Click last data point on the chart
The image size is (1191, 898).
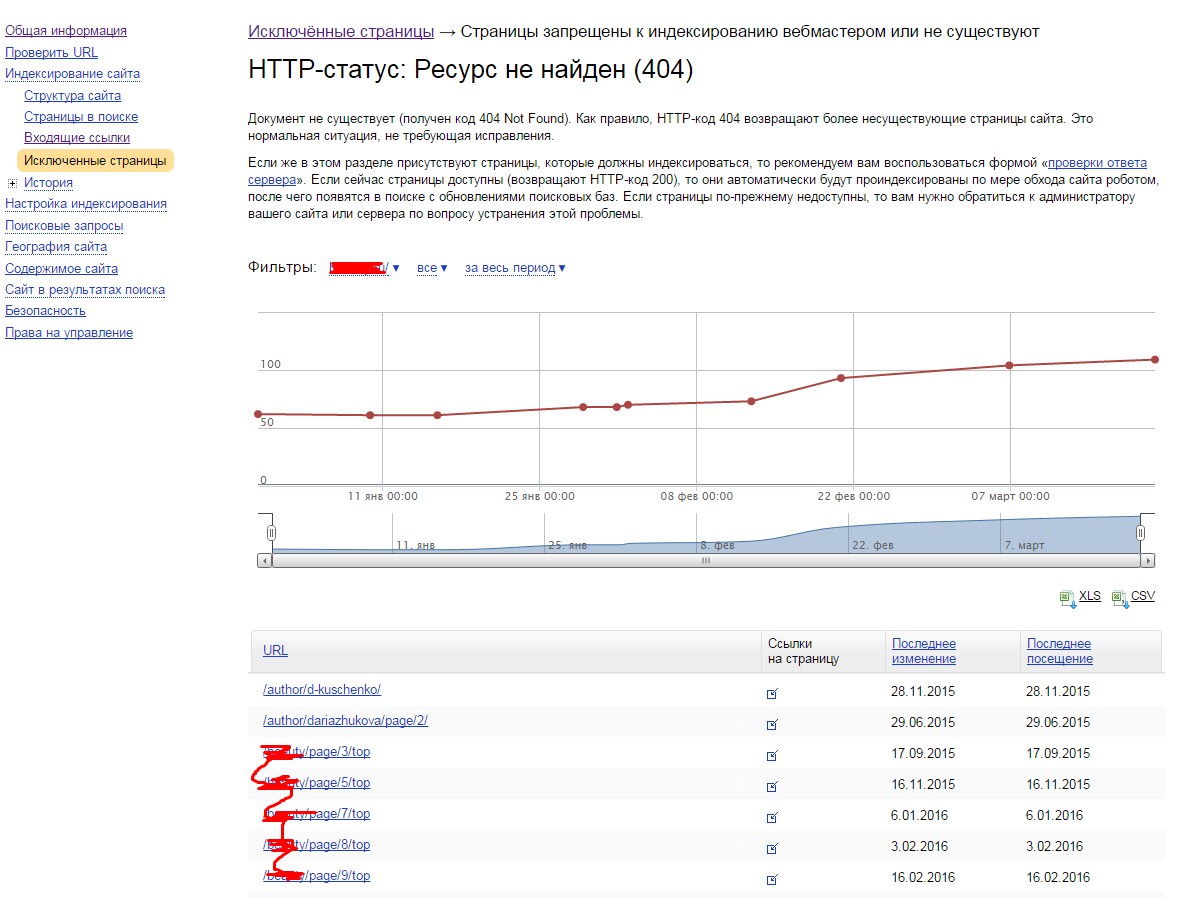(x=1154, y=359)
